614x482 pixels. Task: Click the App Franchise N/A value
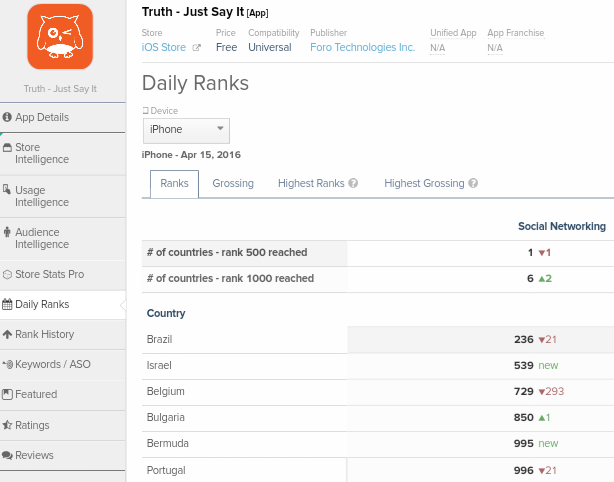point(495,48)
